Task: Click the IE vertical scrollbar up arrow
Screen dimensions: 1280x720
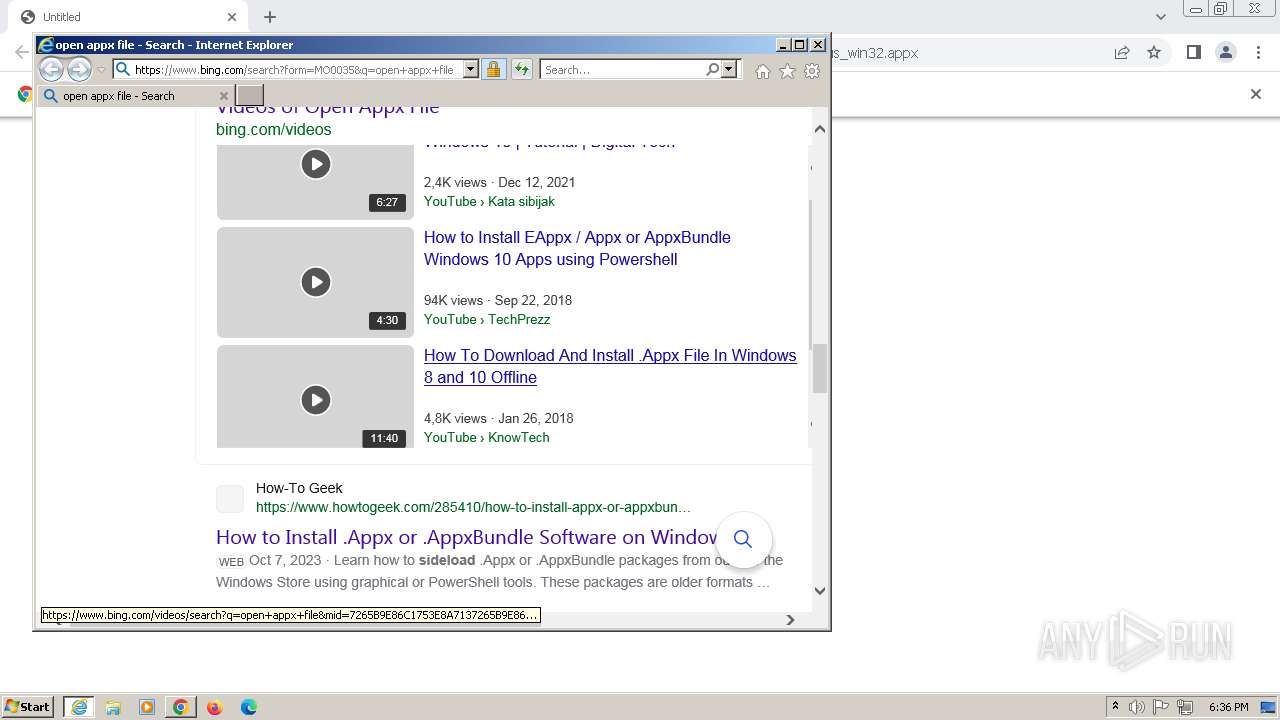Action: pyautogui.click(x=820, y=129)
